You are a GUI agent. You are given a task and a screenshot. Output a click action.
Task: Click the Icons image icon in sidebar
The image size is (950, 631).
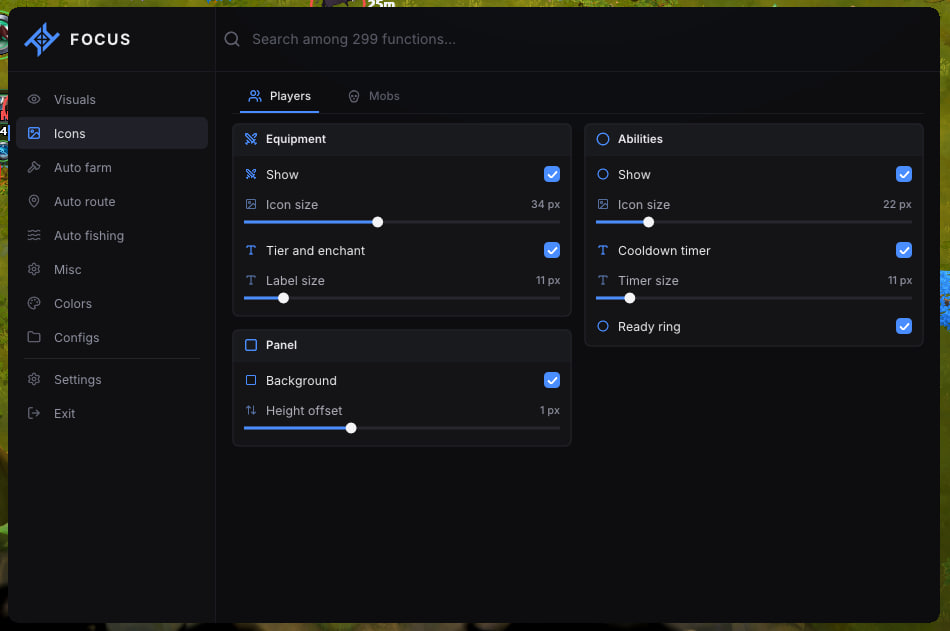click(x=34, y=133)
